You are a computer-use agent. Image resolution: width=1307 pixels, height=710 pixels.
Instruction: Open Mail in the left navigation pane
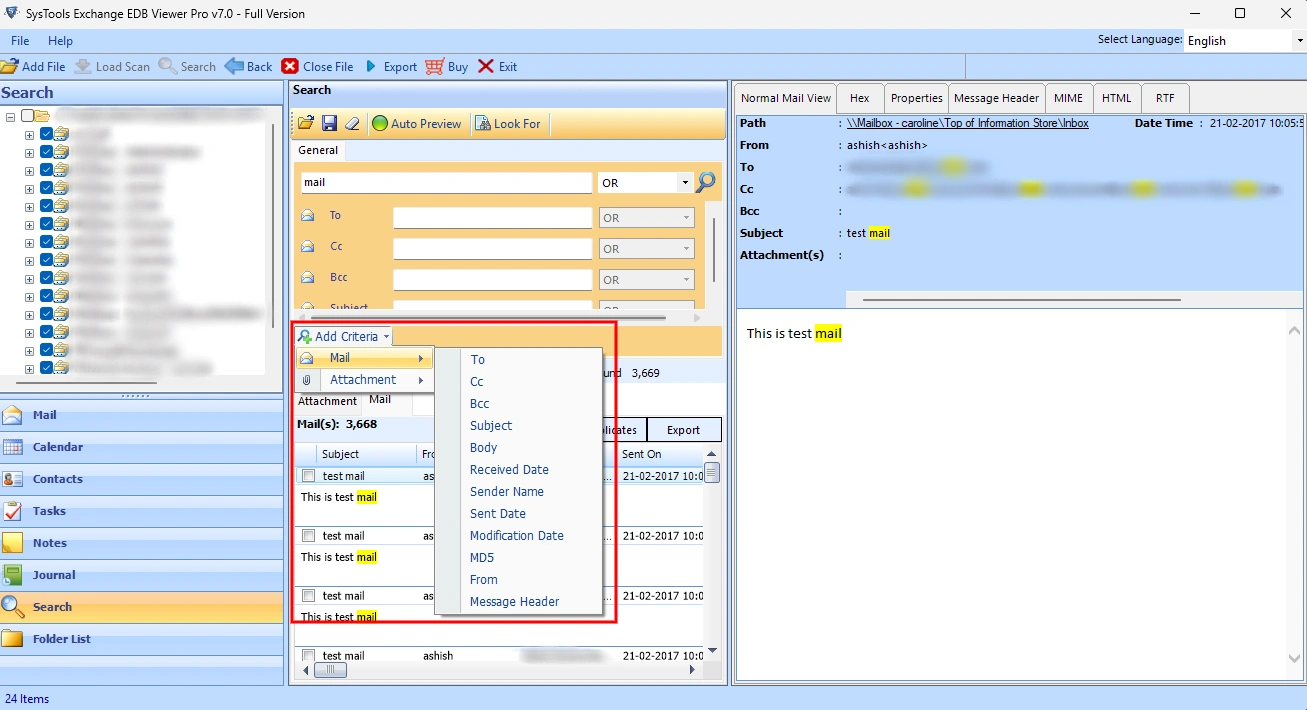point(142,415)
